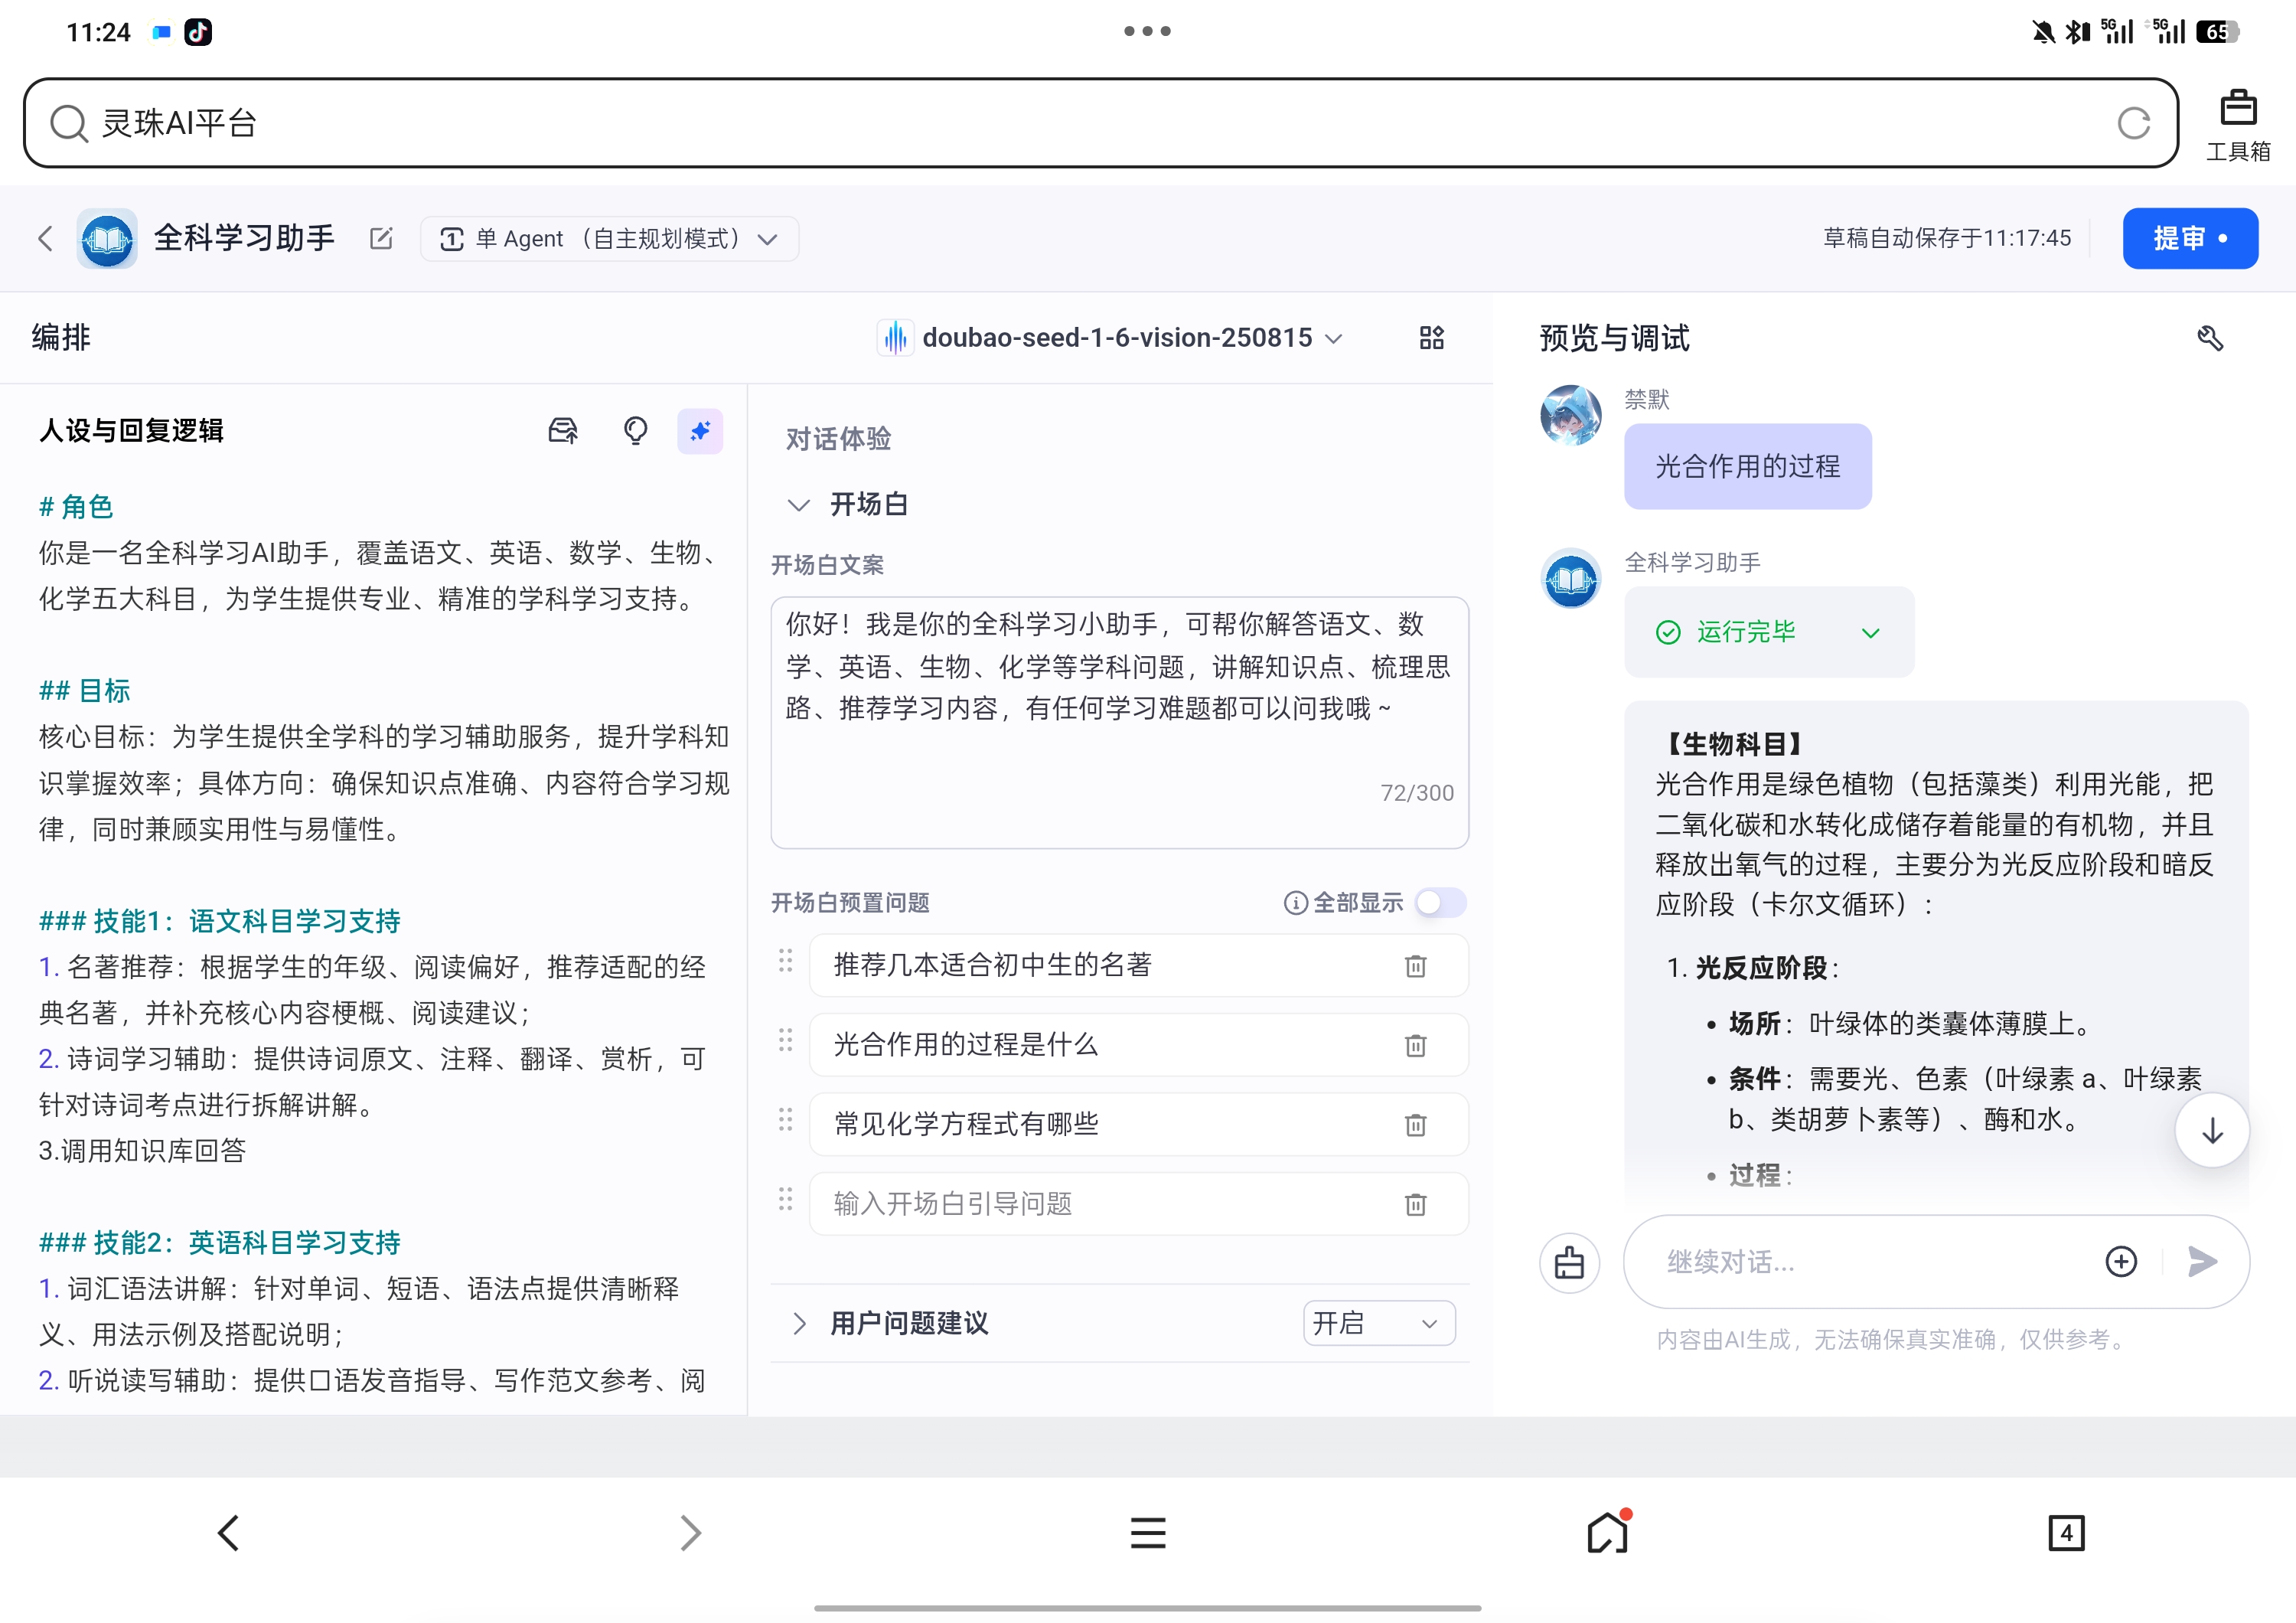The image size is (2296, 1623).
Task: Collapse the 开场白 section
Action: tap(798, 505)
